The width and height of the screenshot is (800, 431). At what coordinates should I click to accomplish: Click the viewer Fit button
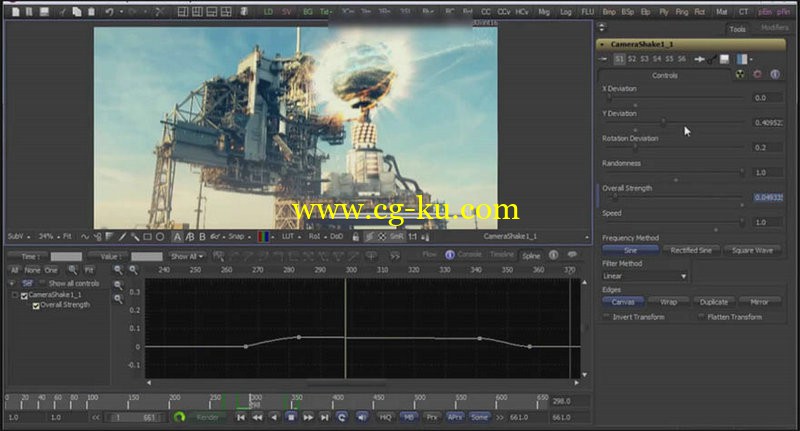[x=67, y=237]
